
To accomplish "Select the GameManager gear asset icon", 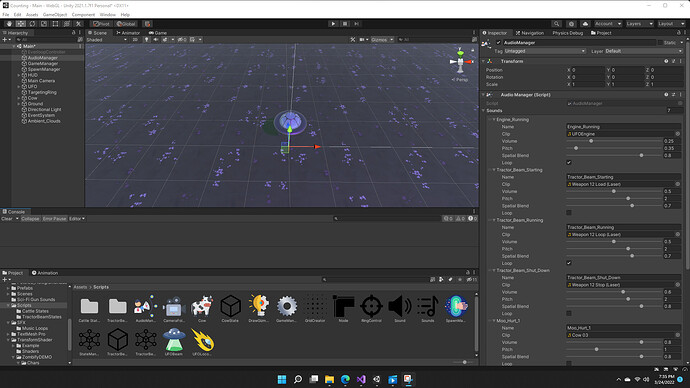I will coord(286,306).
